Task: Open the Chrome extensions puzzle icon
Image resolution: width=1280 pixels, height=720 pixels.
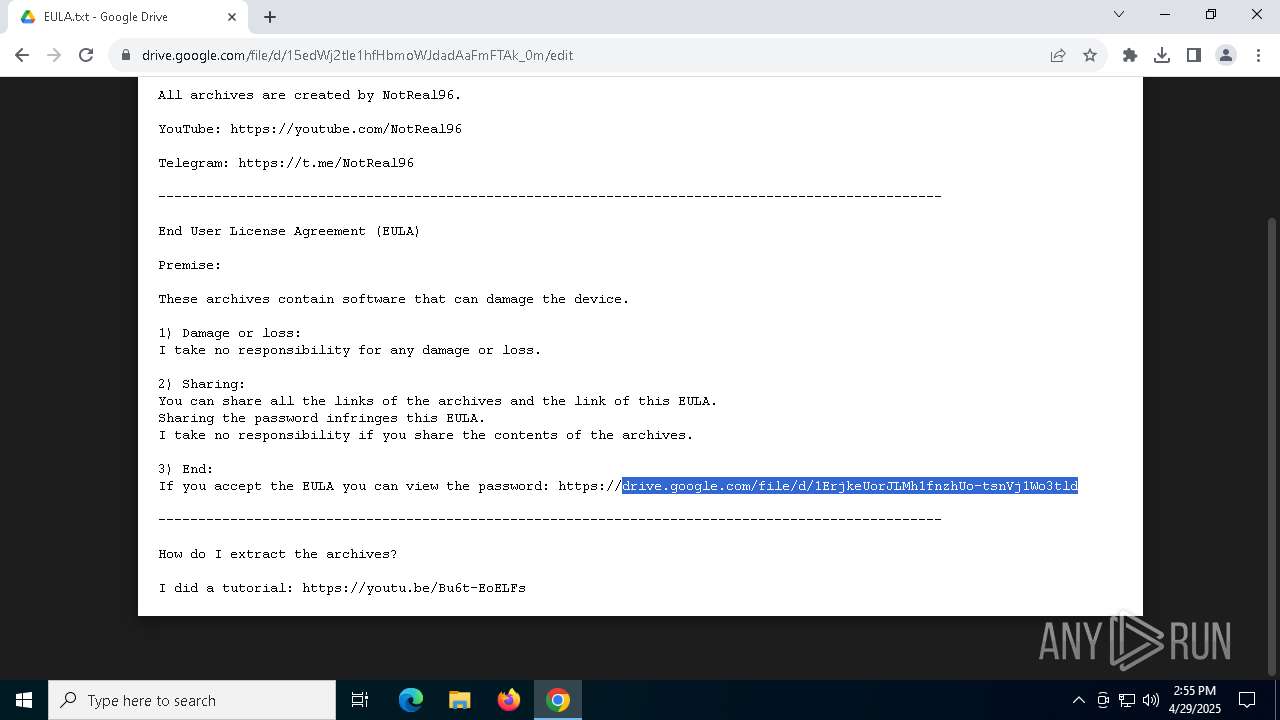Action: (1130, 55)
